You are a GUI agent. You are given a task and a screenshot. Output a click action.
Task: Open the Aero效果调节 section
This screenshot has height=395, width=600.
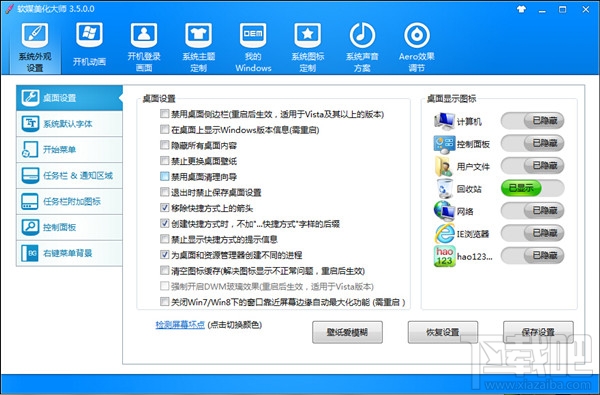coord(416,47)
